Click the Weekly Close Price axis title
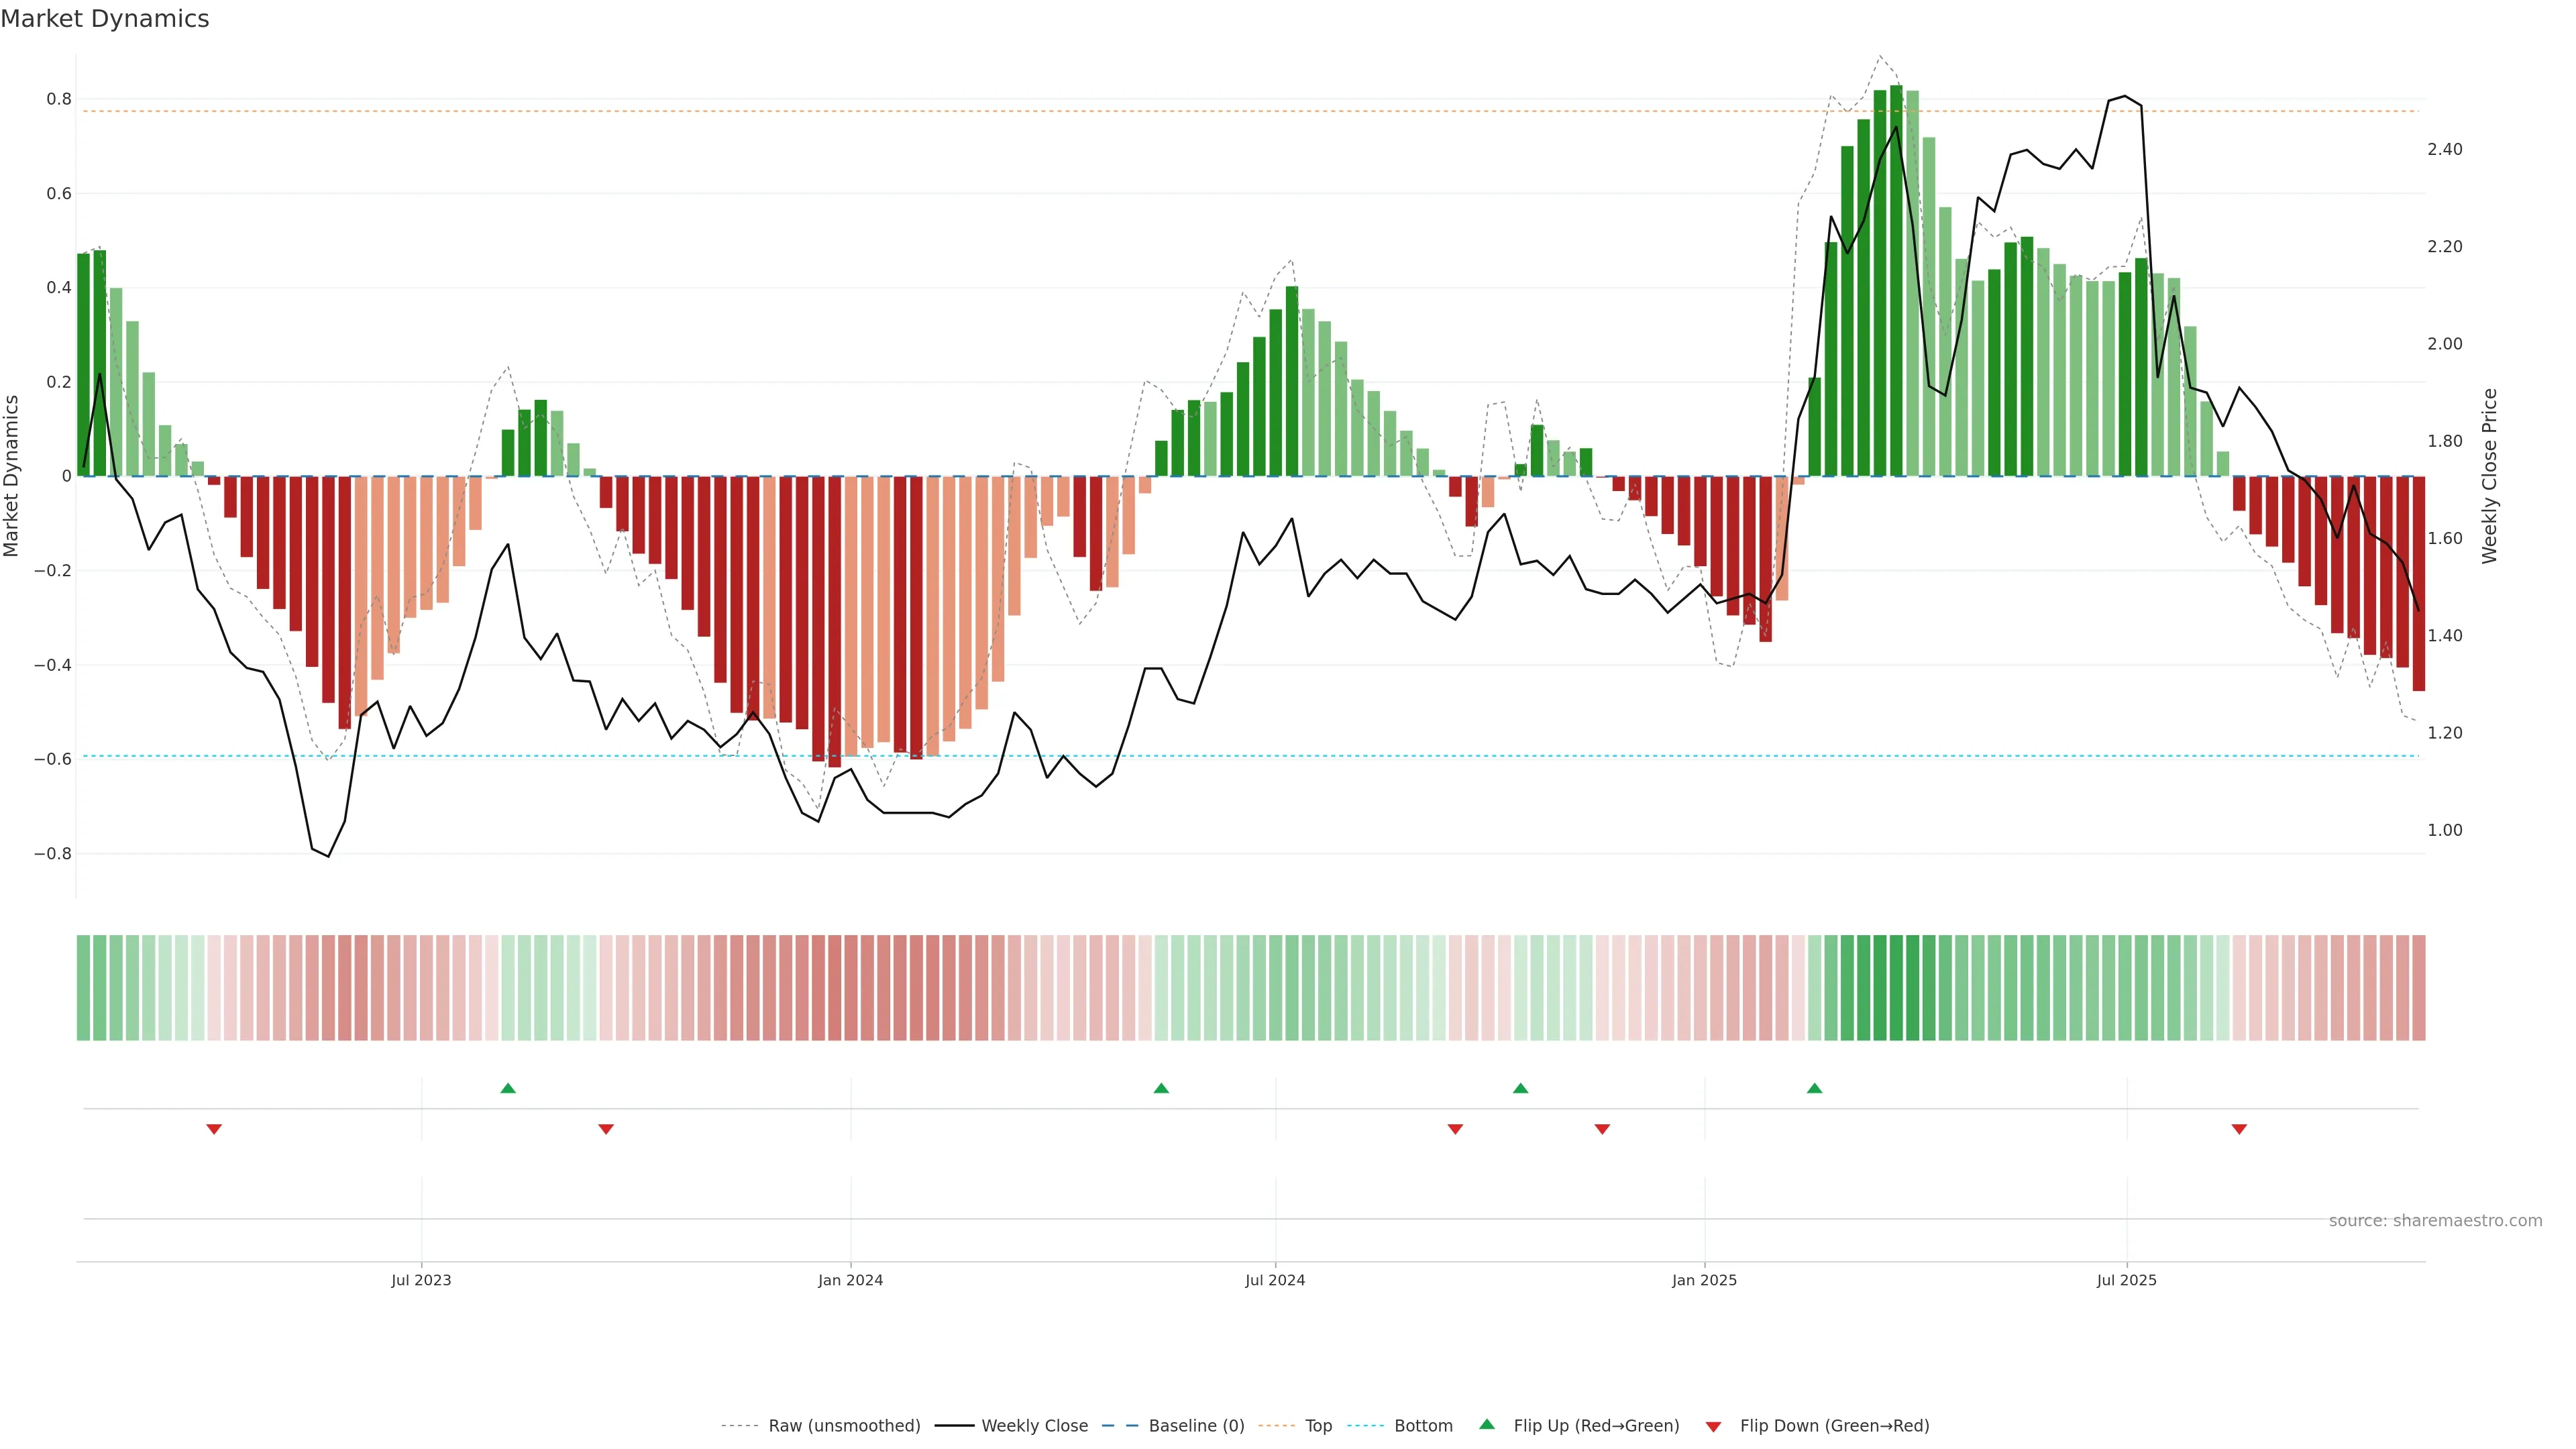The width and height of the screenshot is (2576, 1449). pos(2490,476)
